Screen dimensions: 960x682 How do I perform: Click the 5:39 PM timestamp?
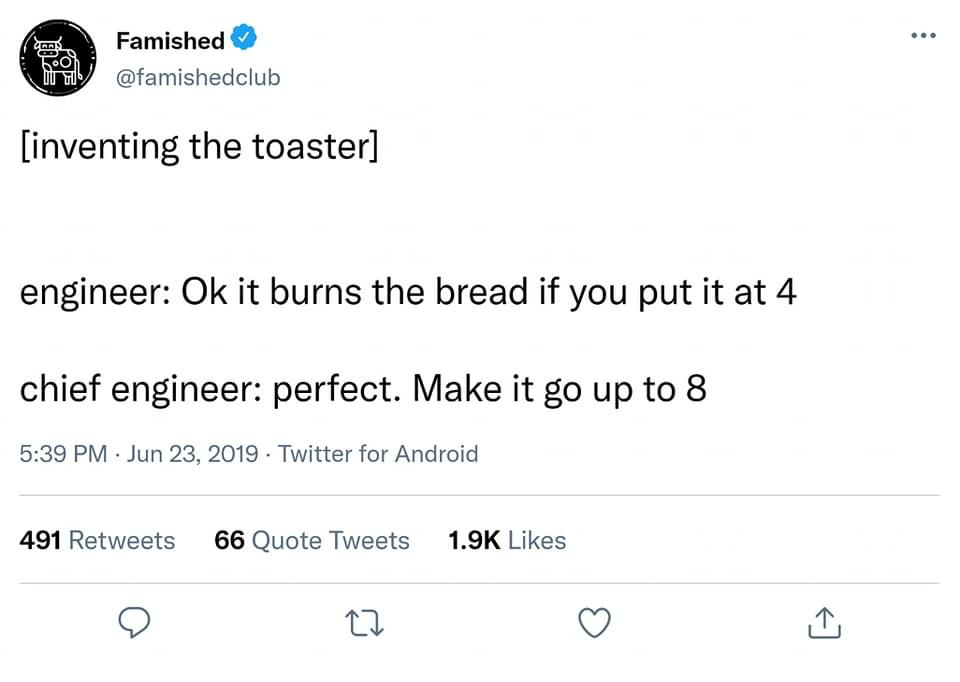63,454
